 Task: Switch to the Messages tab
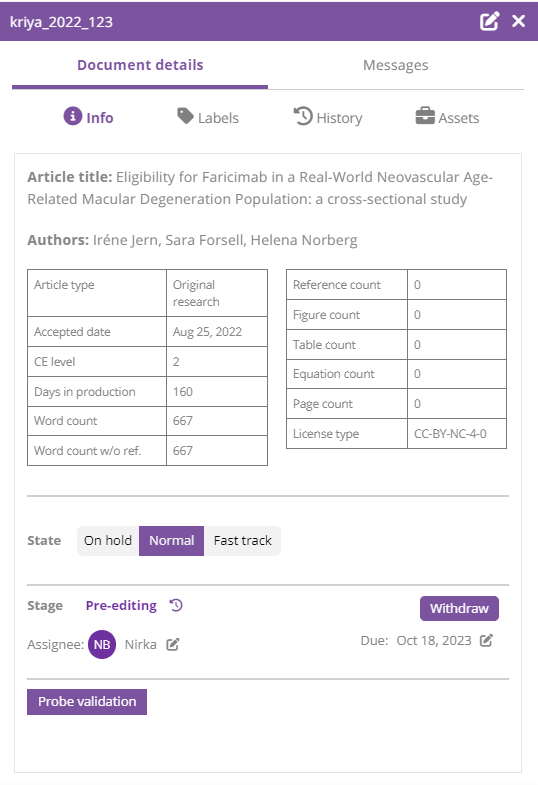396,65
